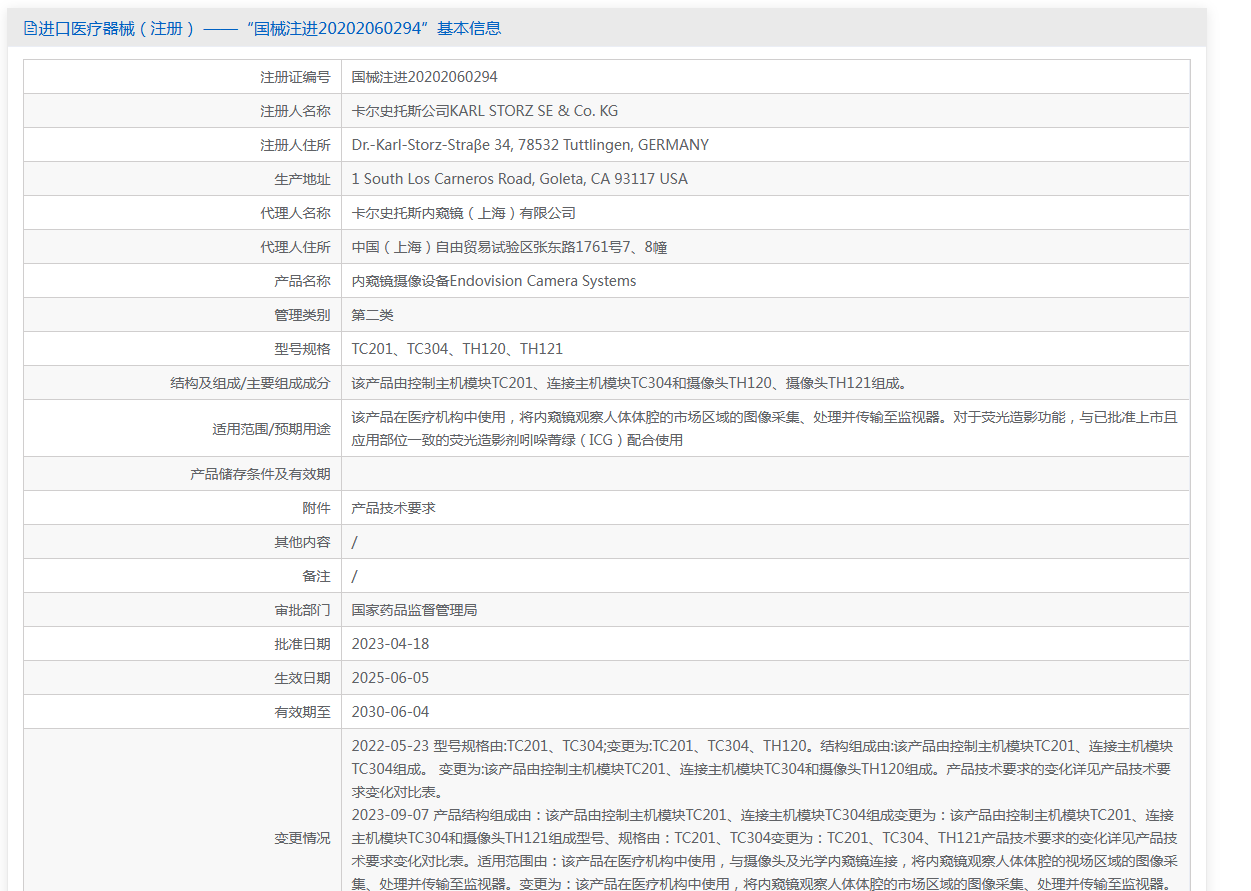Open the 产品技术要求 attachment
This screenshot has height=891, width=1251.
[394, 508]
